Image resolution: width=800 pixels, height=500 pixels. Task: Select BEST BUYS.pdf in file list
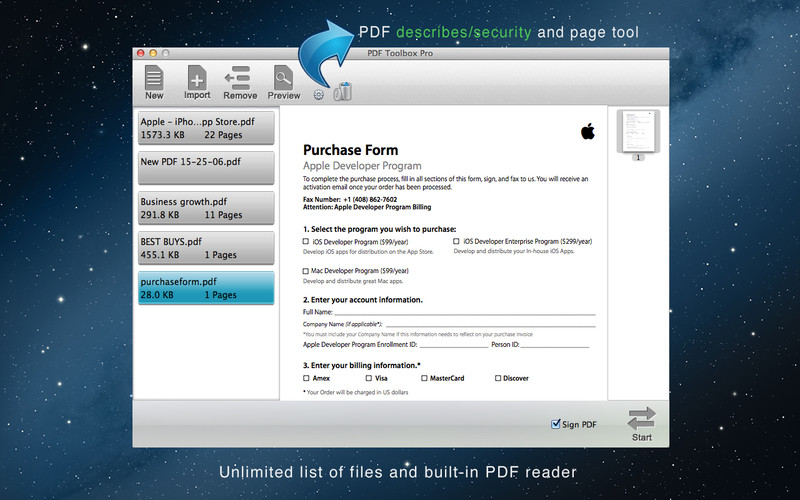(x=206, y=248)
